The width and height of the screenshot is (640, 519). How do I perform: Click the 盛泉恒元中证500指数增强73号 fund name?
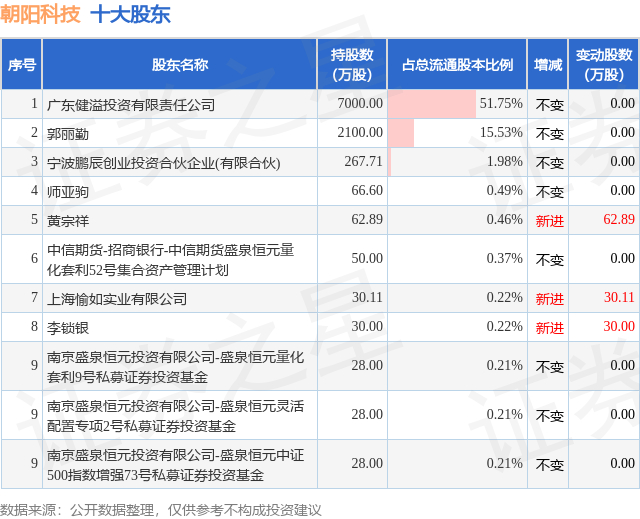176,464
